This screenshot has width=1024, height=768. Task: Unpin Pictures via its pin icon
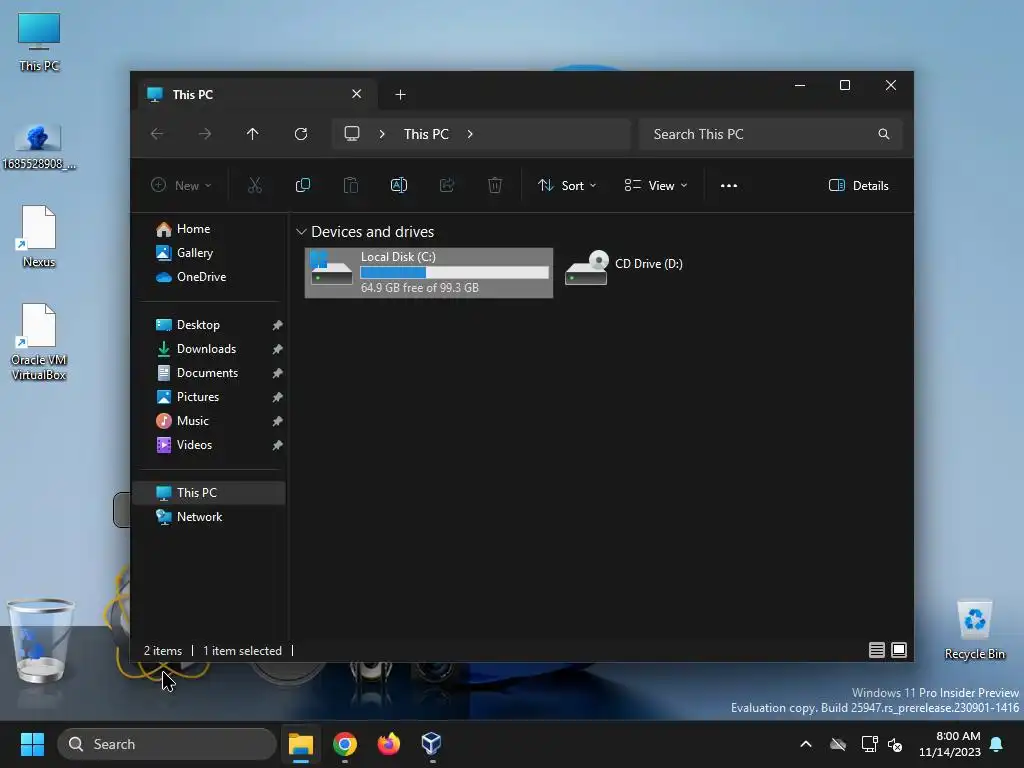tap(278, 397)
